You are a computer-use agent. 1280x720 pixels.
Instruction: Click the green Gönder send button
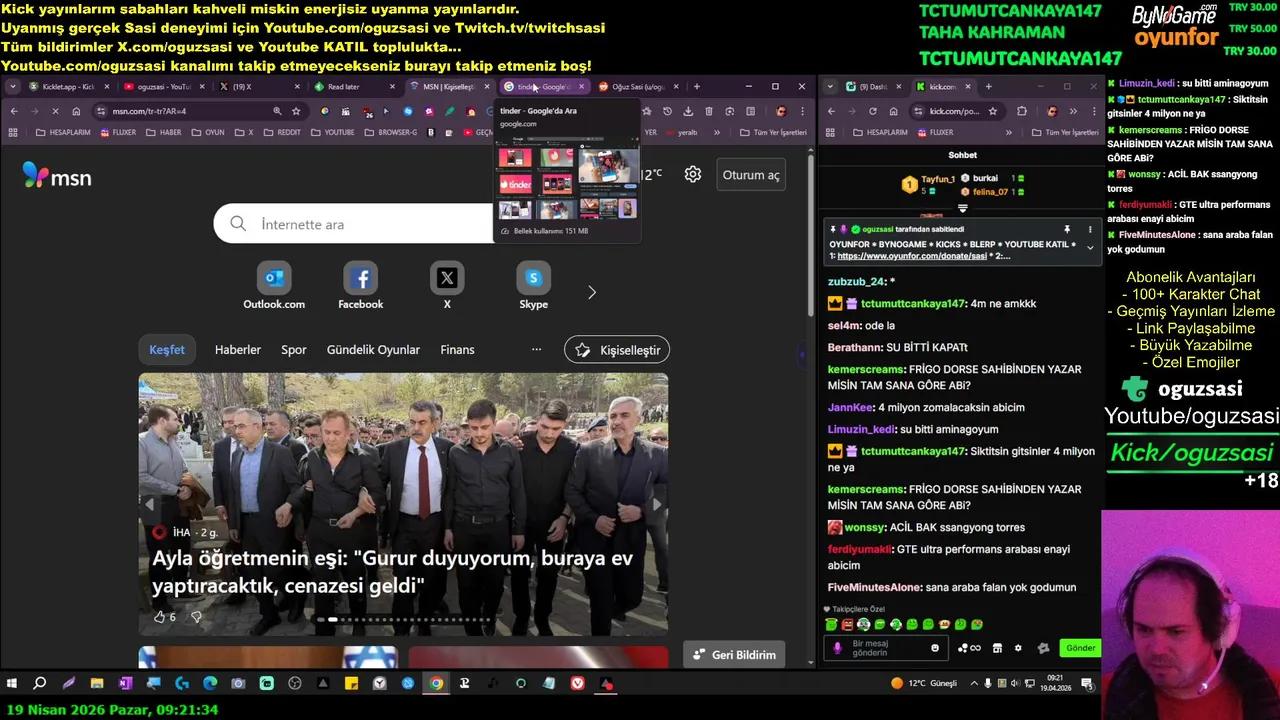point(1080,648)
